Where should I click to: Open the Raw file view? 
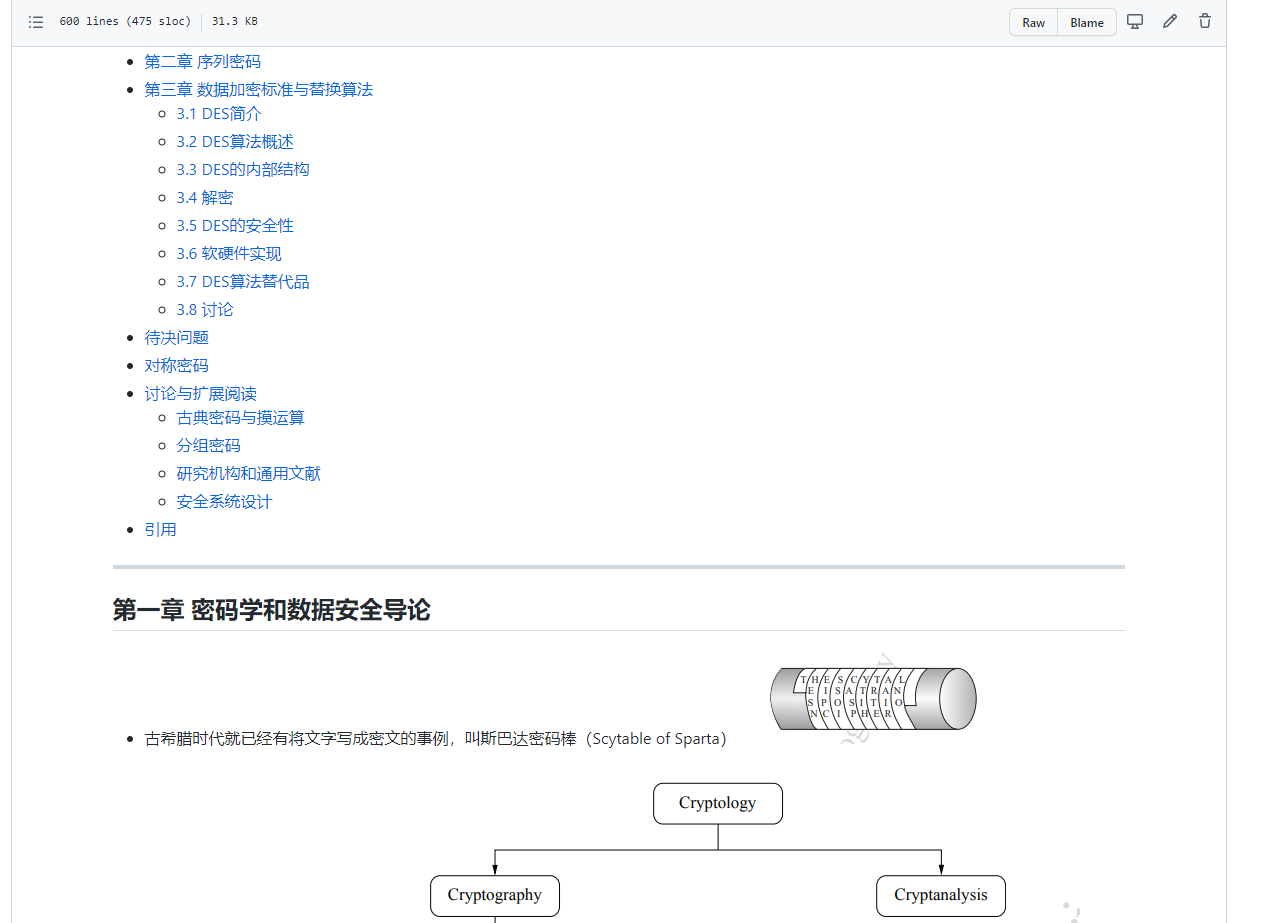(1033, 23)
